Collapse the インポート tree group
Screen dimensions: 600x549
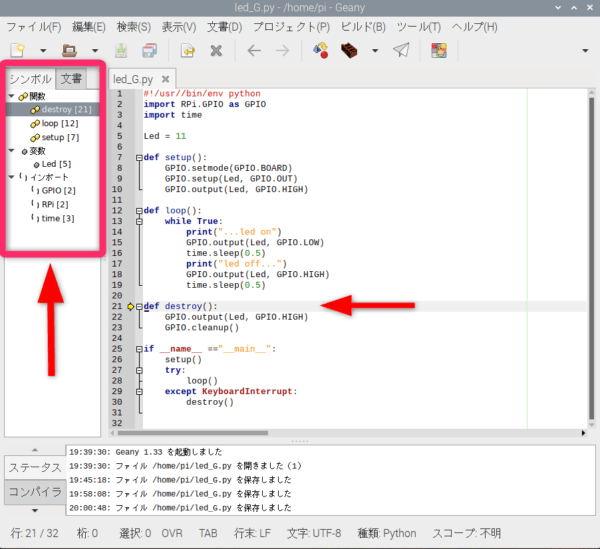coord(11,177)
